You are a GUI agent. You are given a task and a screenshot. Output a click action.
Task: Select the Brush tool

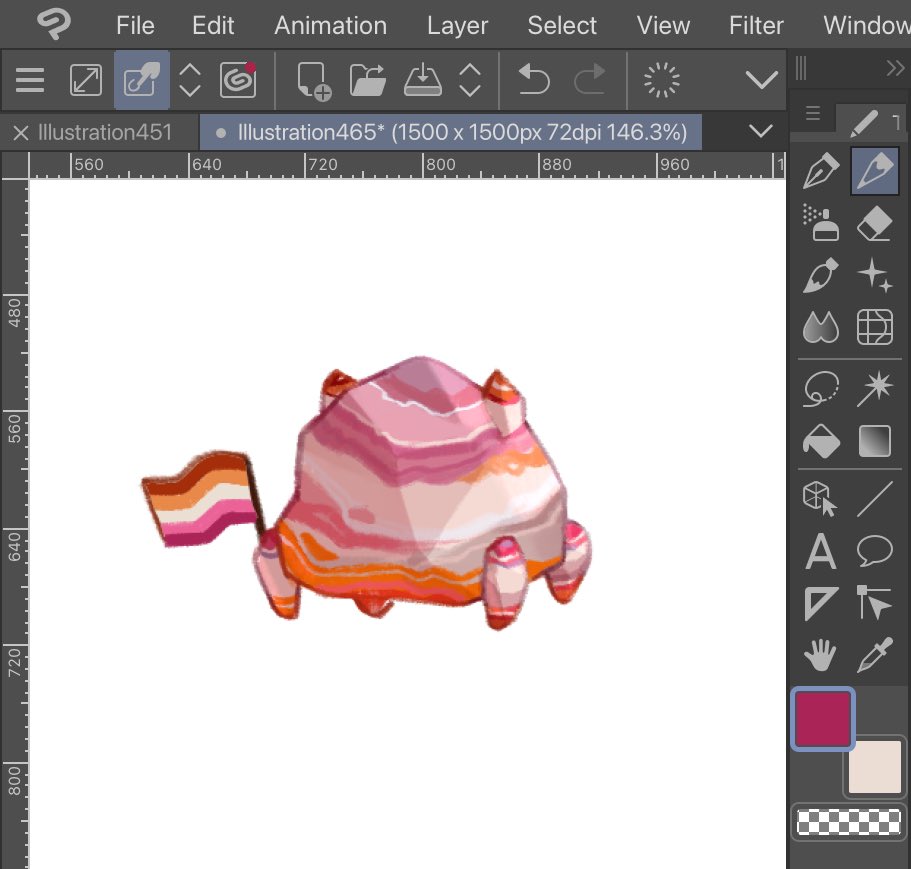click(820, 275)
